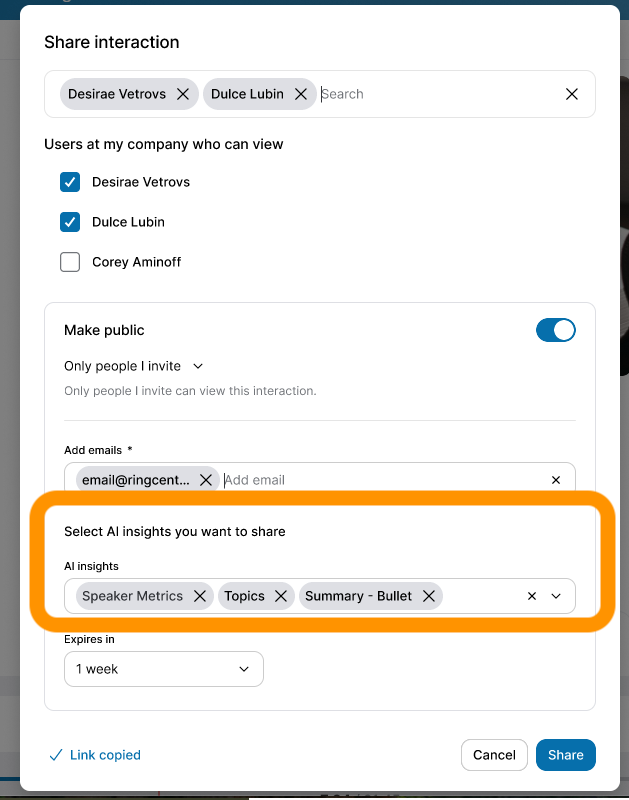Remove the Summary - Bullet insight chip
Image resolution: width=629 pixels, height=800 pixels.
428,595
